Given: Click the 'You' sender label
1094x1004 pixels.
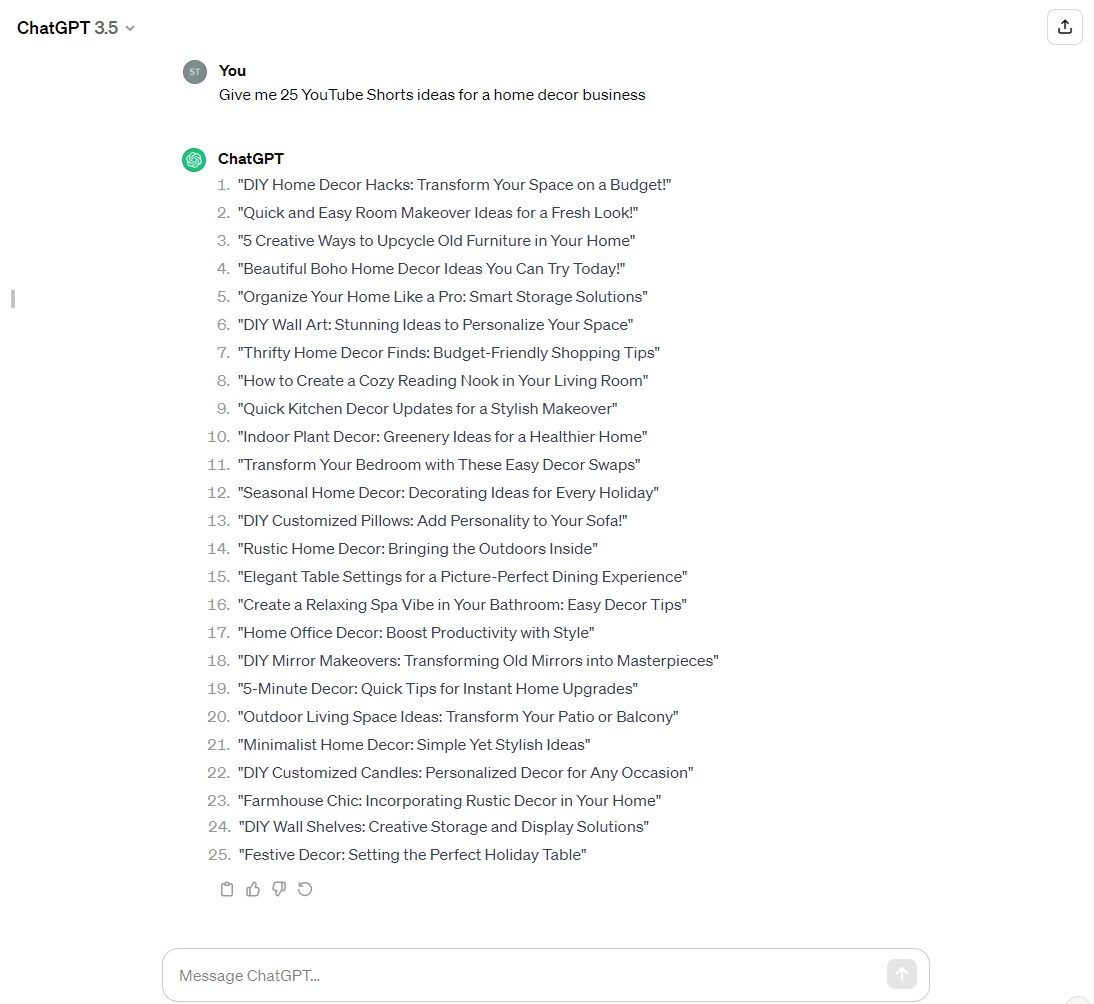Looking at the screenshot, I should [x=232, y=71].
